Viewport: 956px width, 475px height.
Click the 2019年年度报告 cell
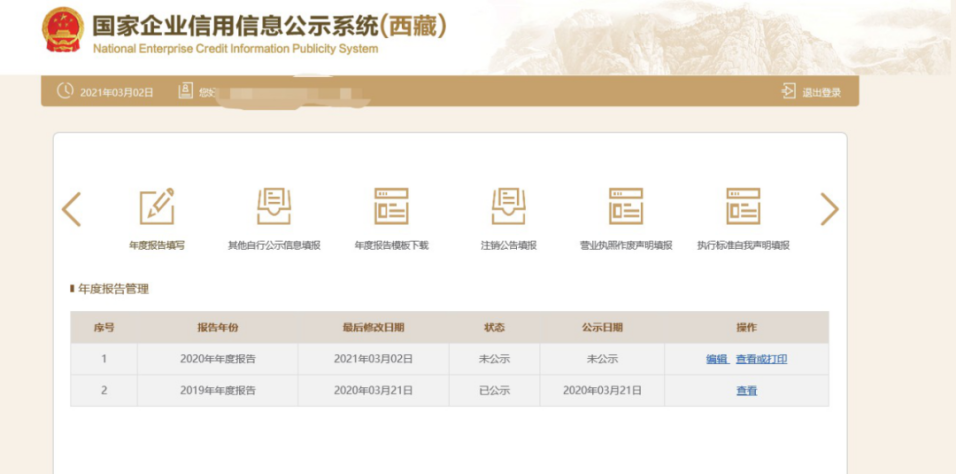pos(218,391)
